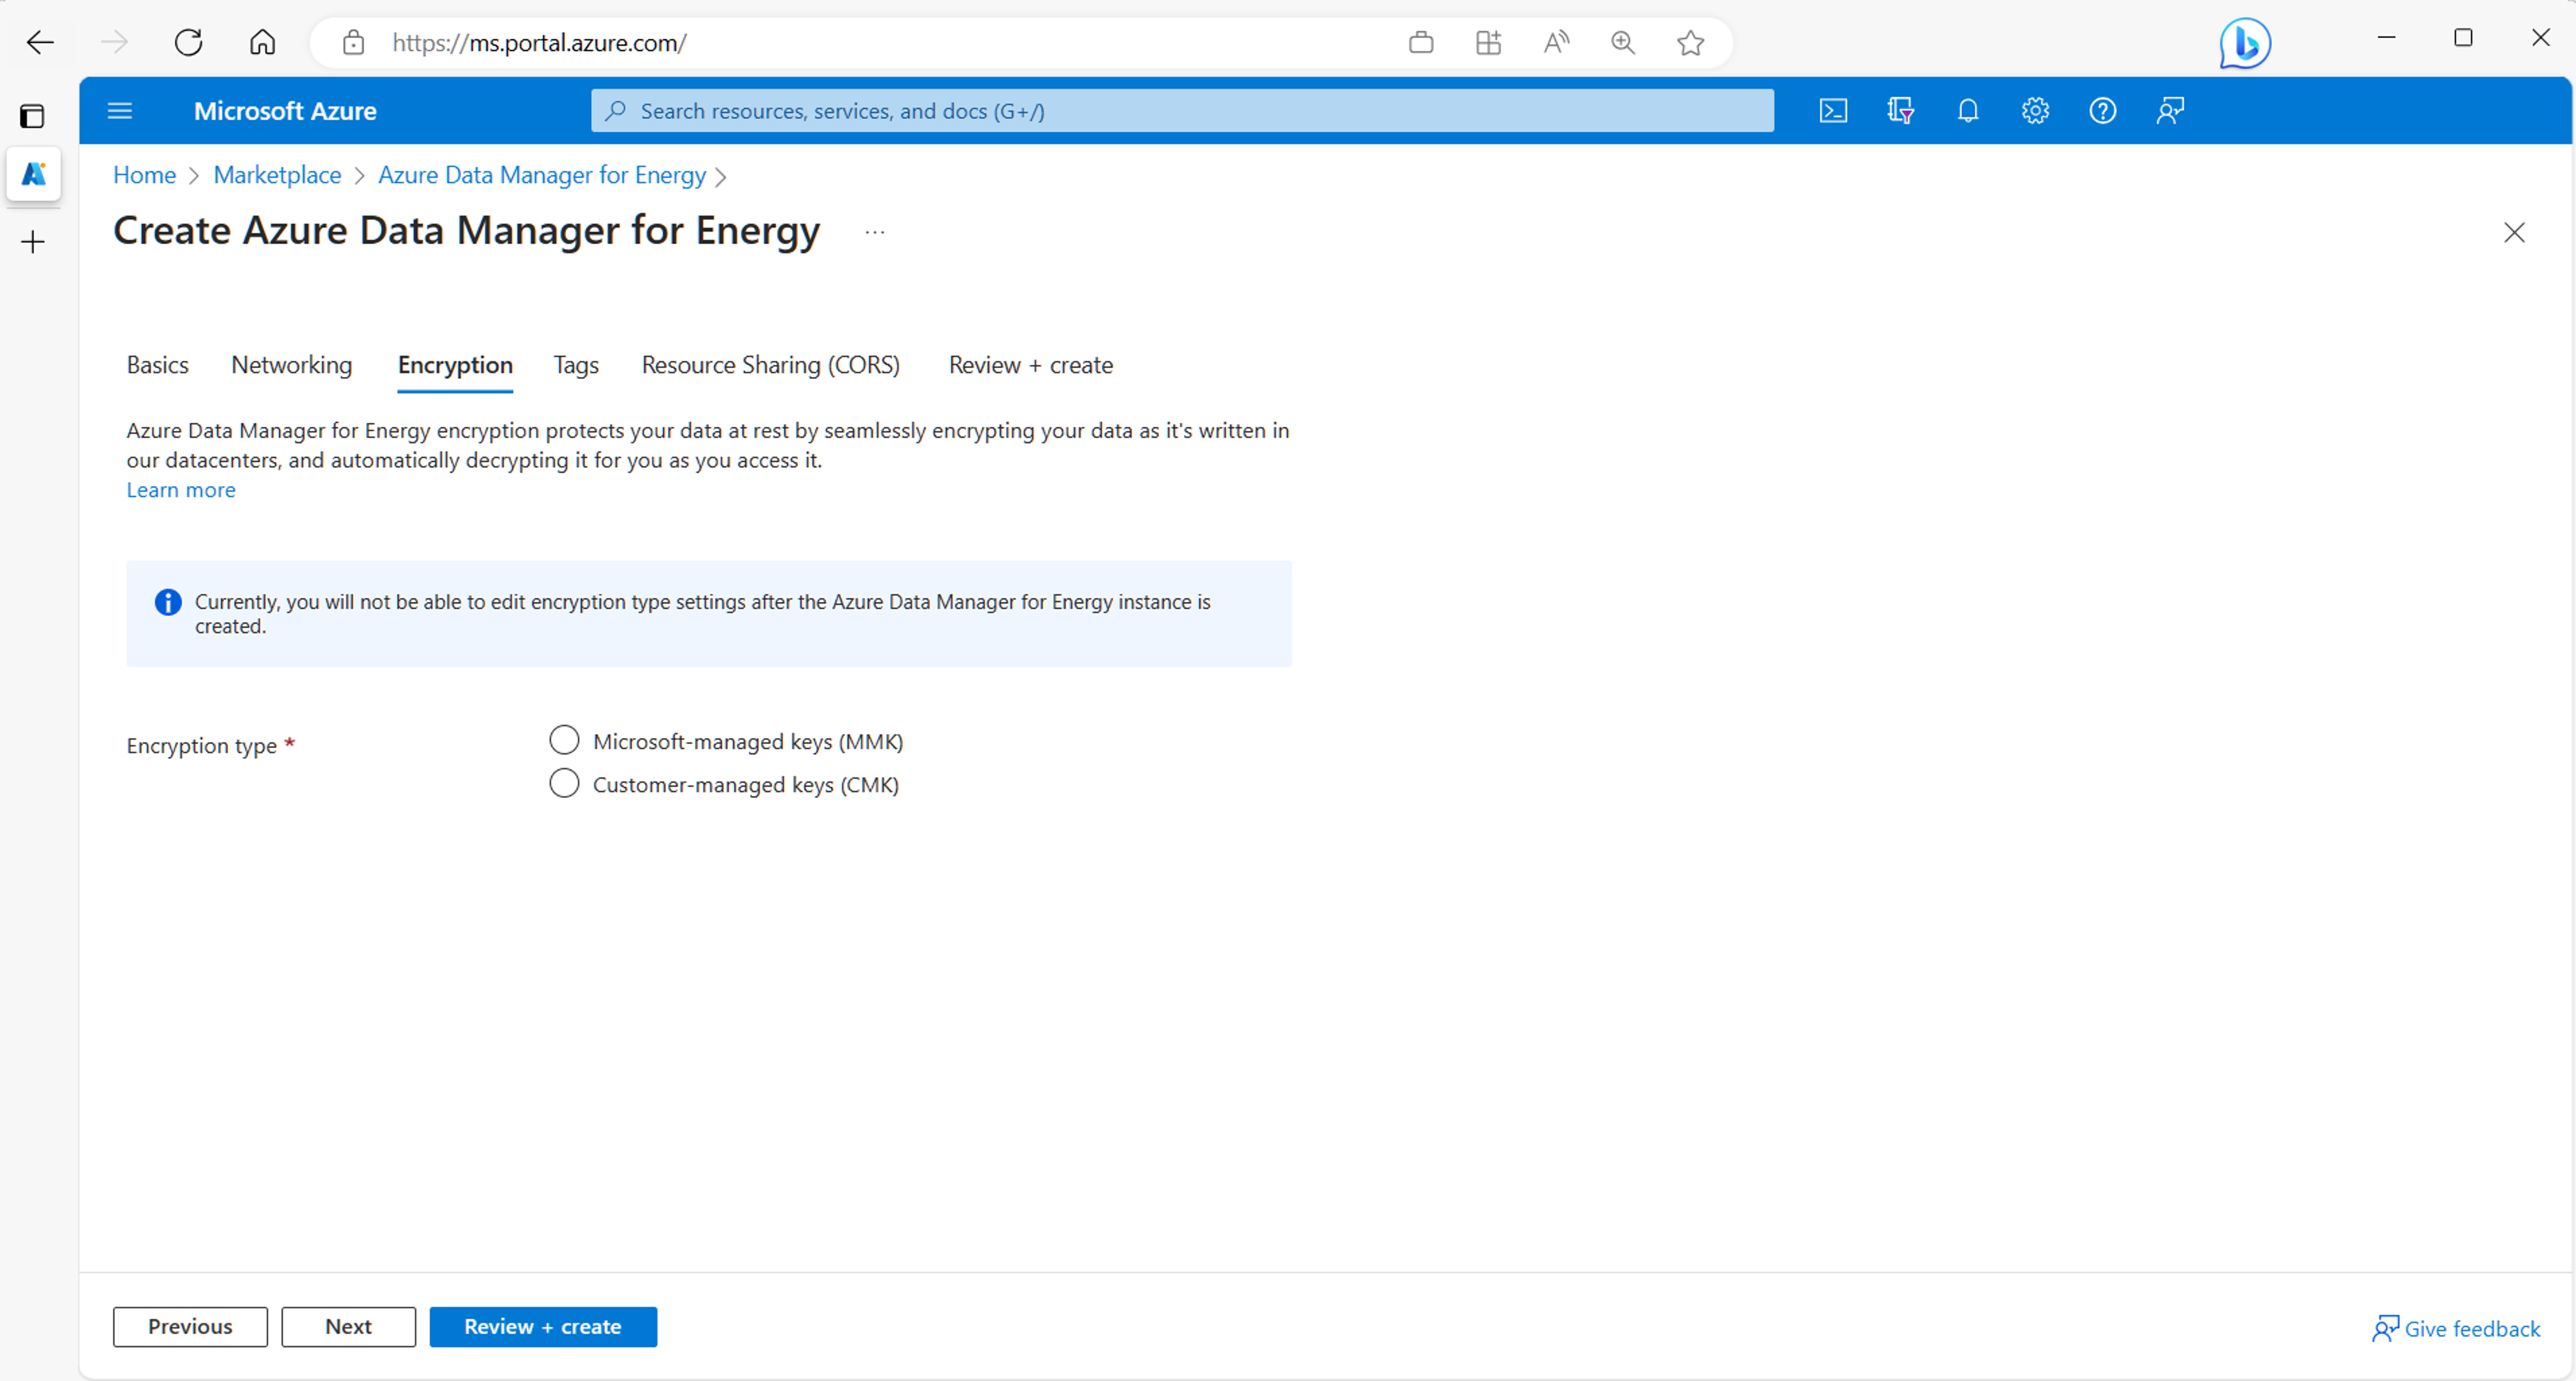The height and width of the screenshot is (1381, 2576).
Task: Open Azure Cloud Shell terminal
Action: 1834,110
